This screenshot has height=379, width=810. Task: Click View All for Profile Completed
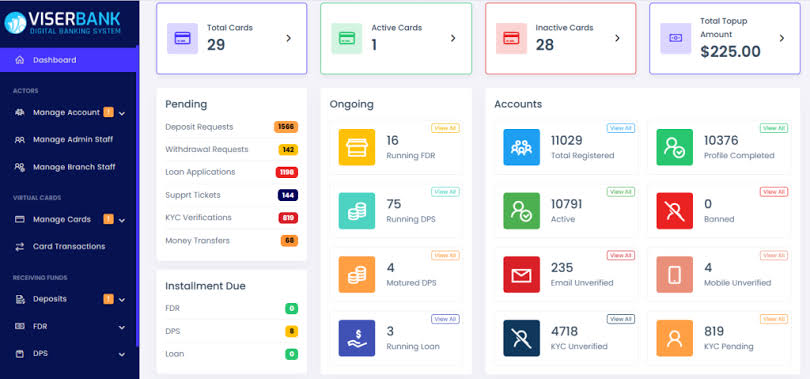pos(774,128)
